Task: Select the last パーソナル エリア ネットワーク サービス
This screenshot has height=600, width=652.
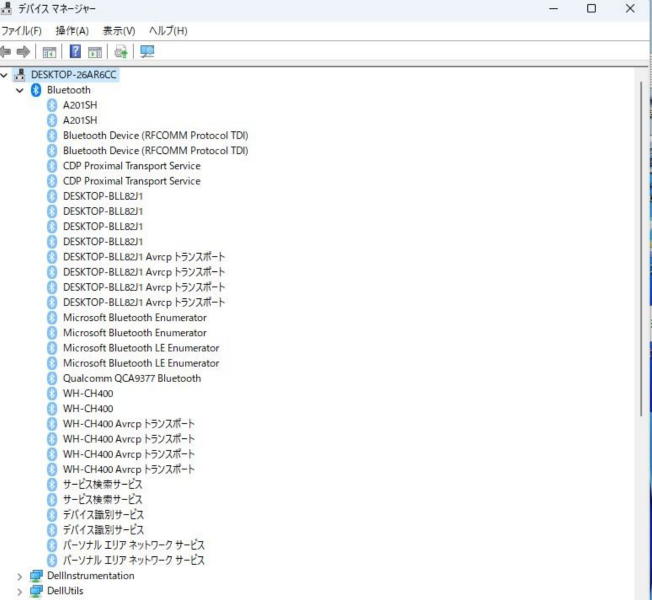Action: coord(133,560)
